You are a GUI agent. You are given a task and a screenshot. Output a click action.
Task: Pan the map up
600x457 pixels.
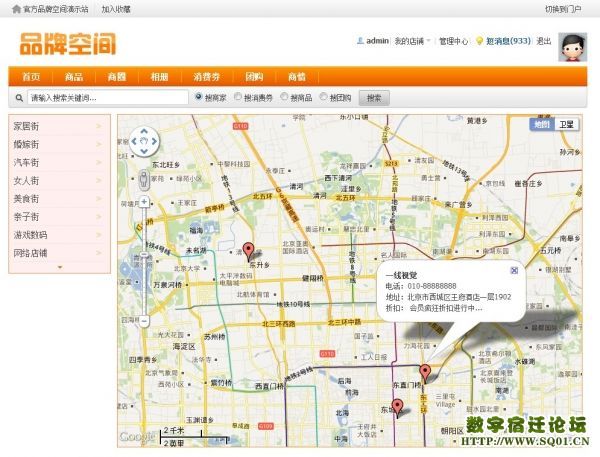click(x=144, y=131)
